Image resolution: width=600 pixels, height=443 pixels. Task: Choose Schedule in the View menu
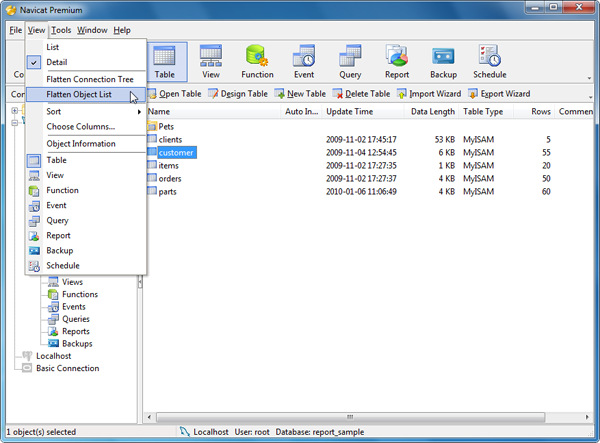[86, 265]
